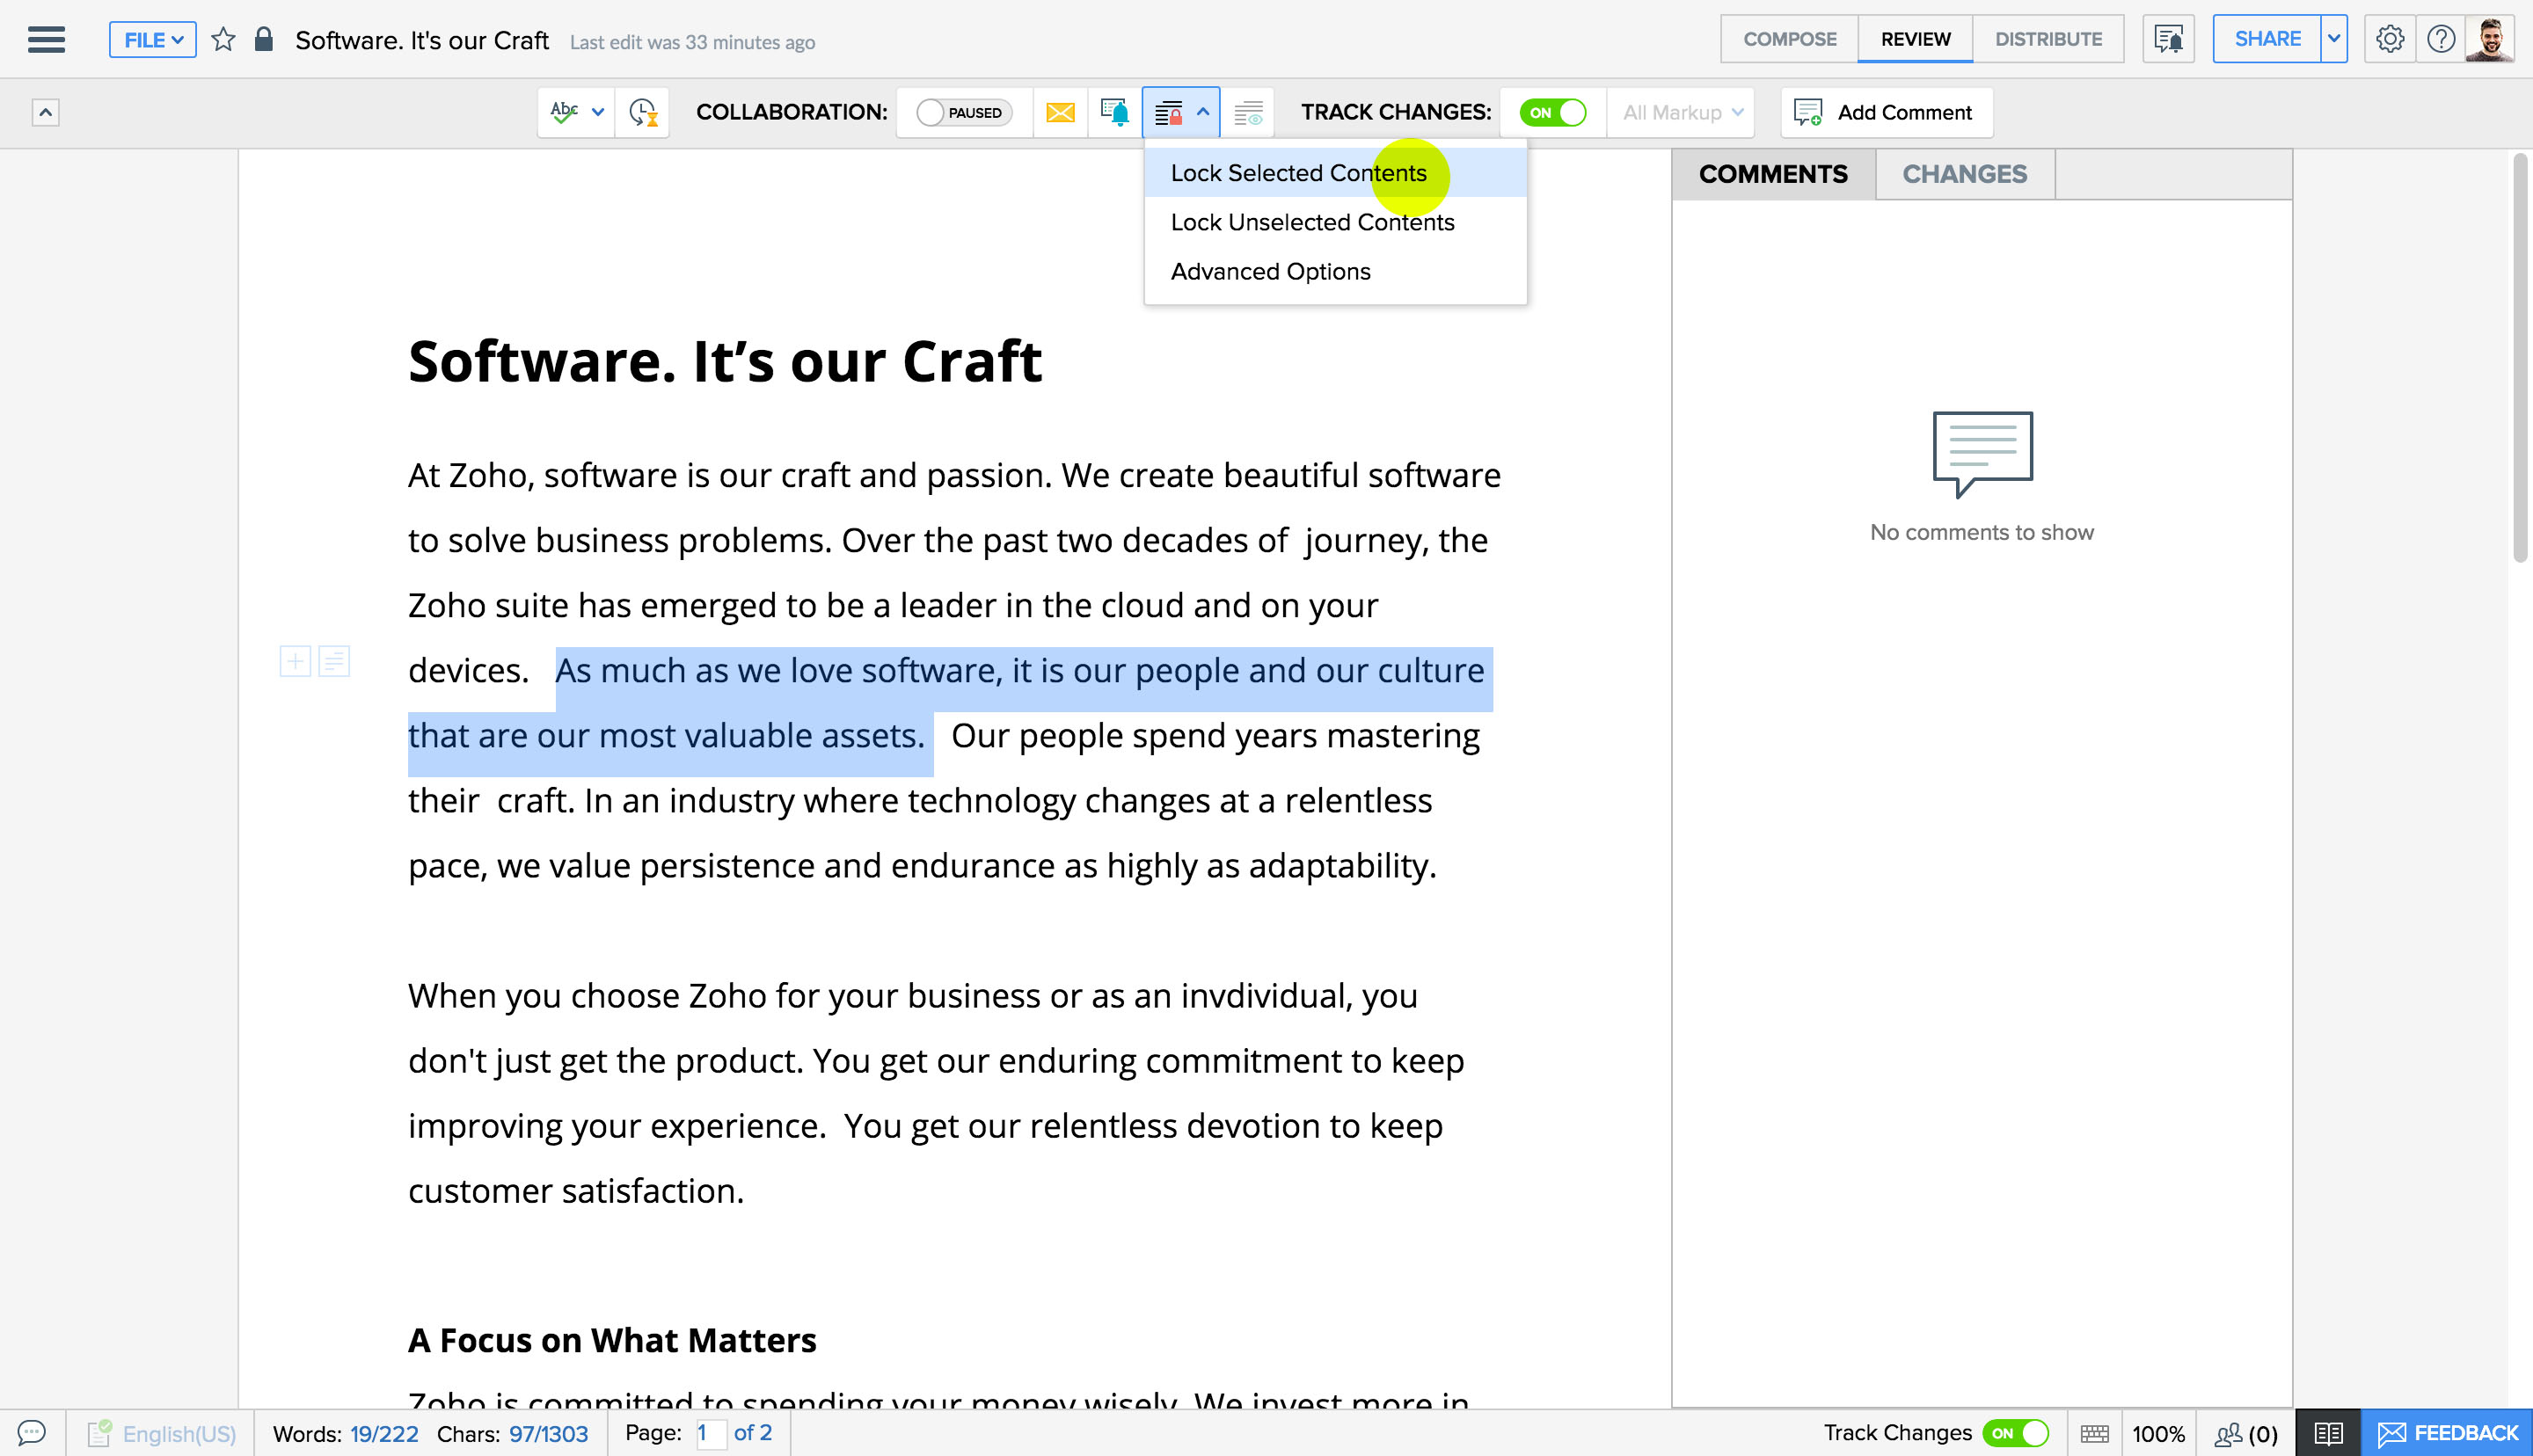Star the document as favorite

pyautogui.click(x=223, y=40)
